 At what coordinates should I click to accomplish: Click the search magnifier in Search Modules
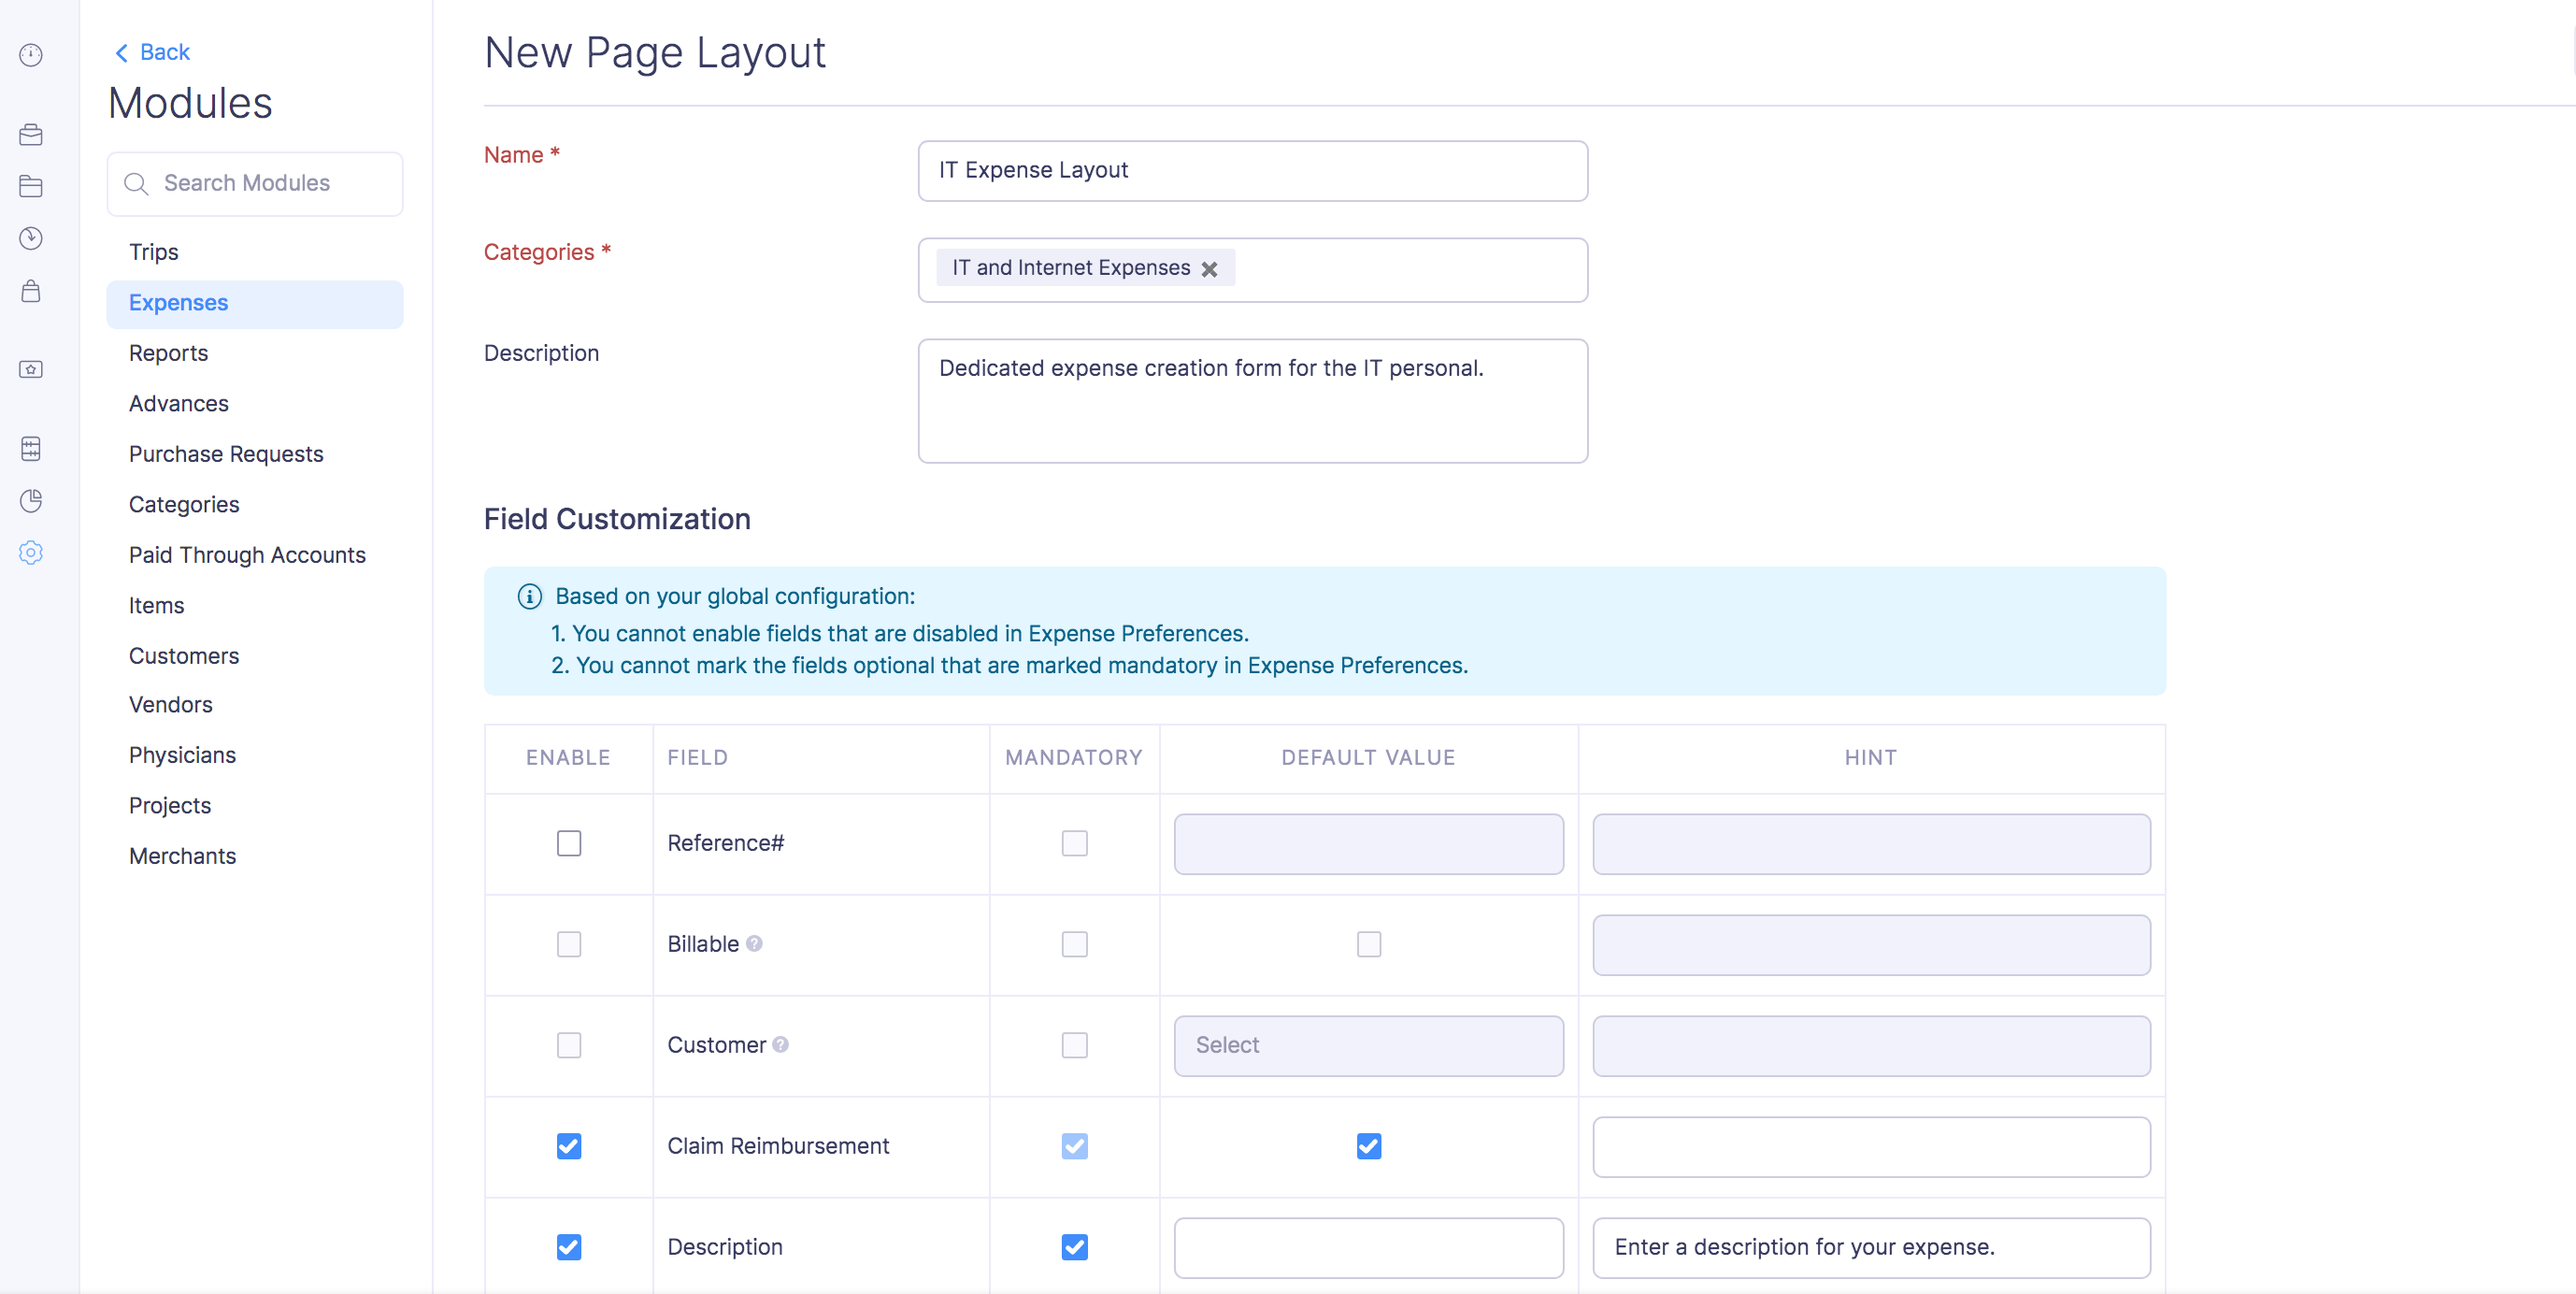137,184
